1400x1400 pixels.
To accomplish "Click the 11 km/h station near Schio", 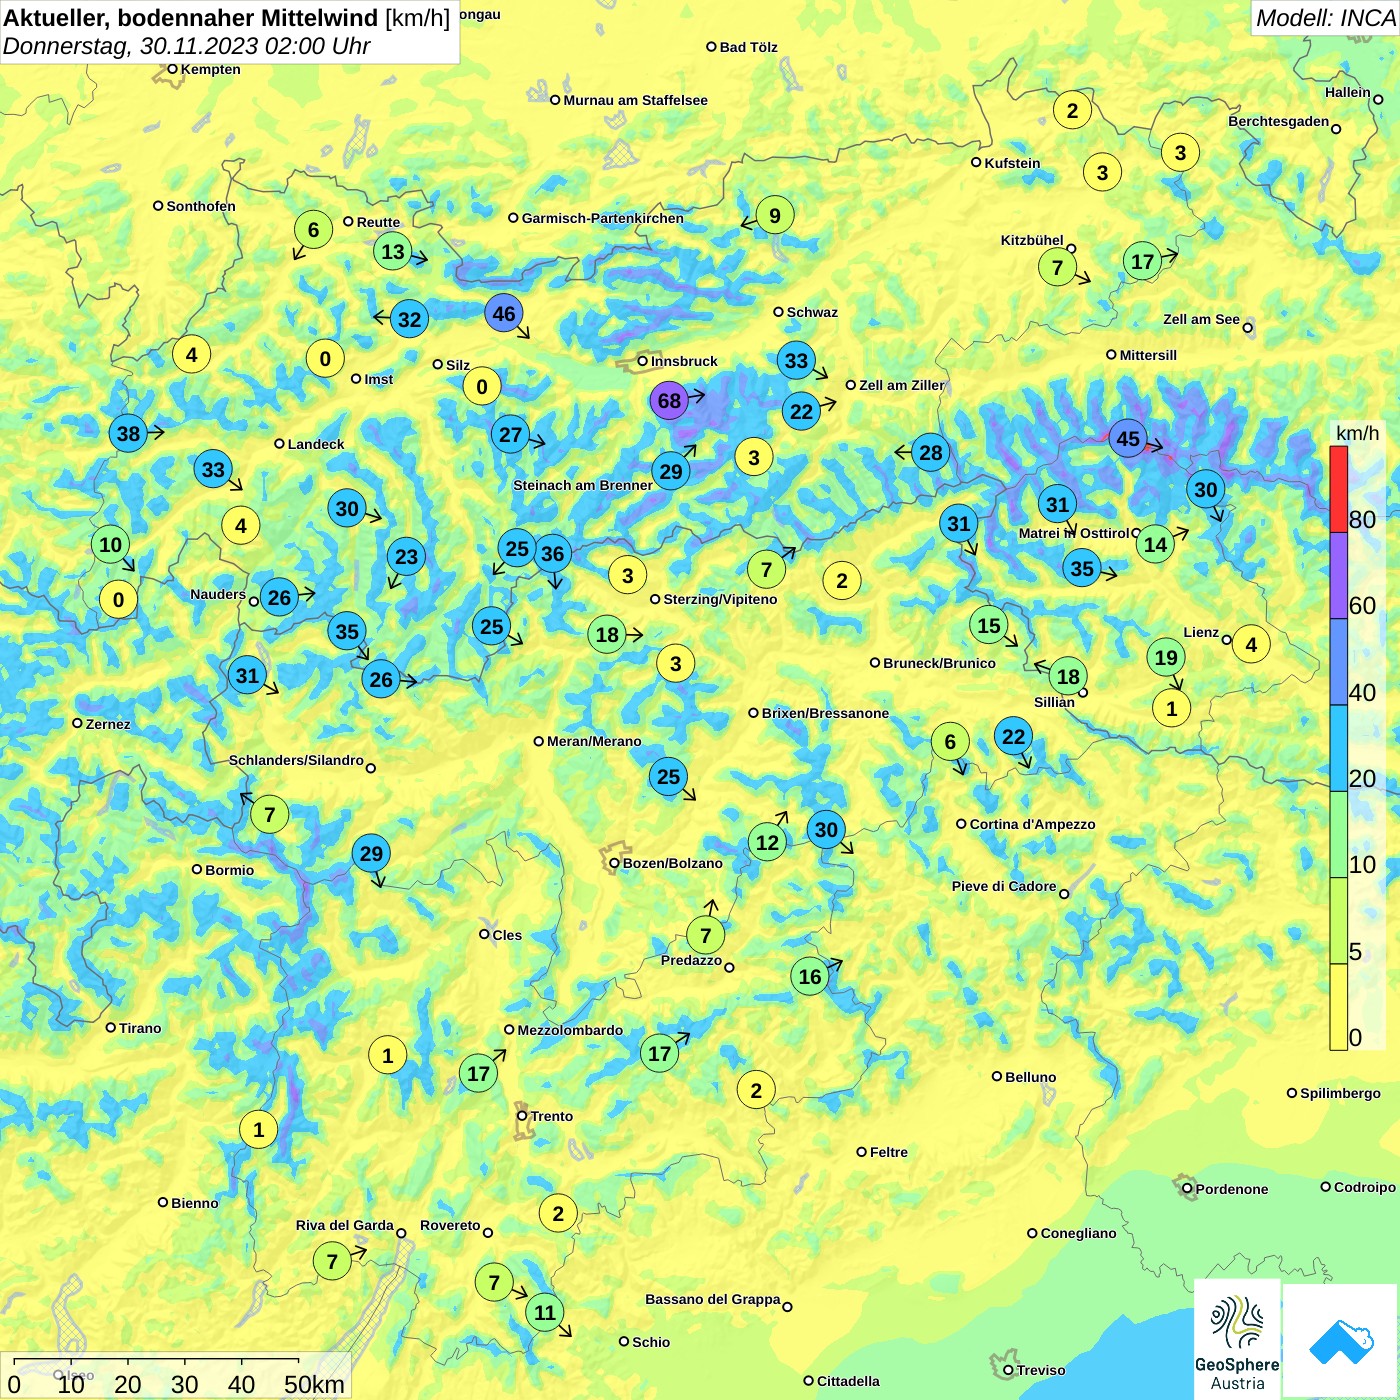I will pyautogui.click(x=545, y=1312).
